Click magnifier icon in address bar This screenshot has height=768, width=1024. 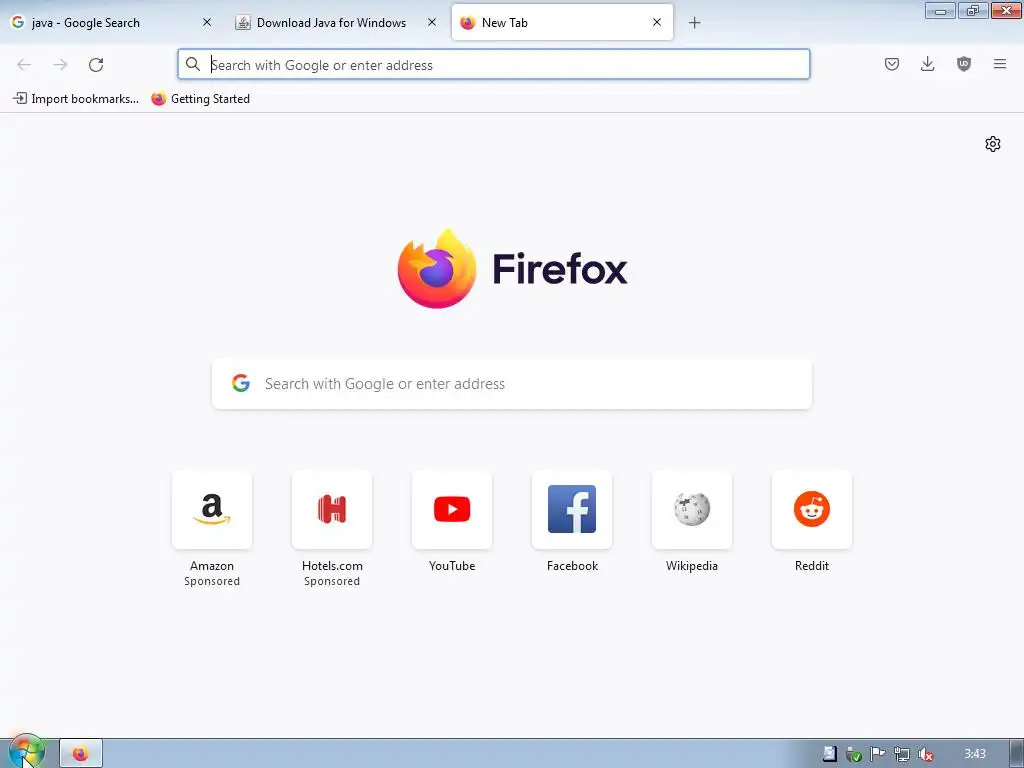[193, 64]
